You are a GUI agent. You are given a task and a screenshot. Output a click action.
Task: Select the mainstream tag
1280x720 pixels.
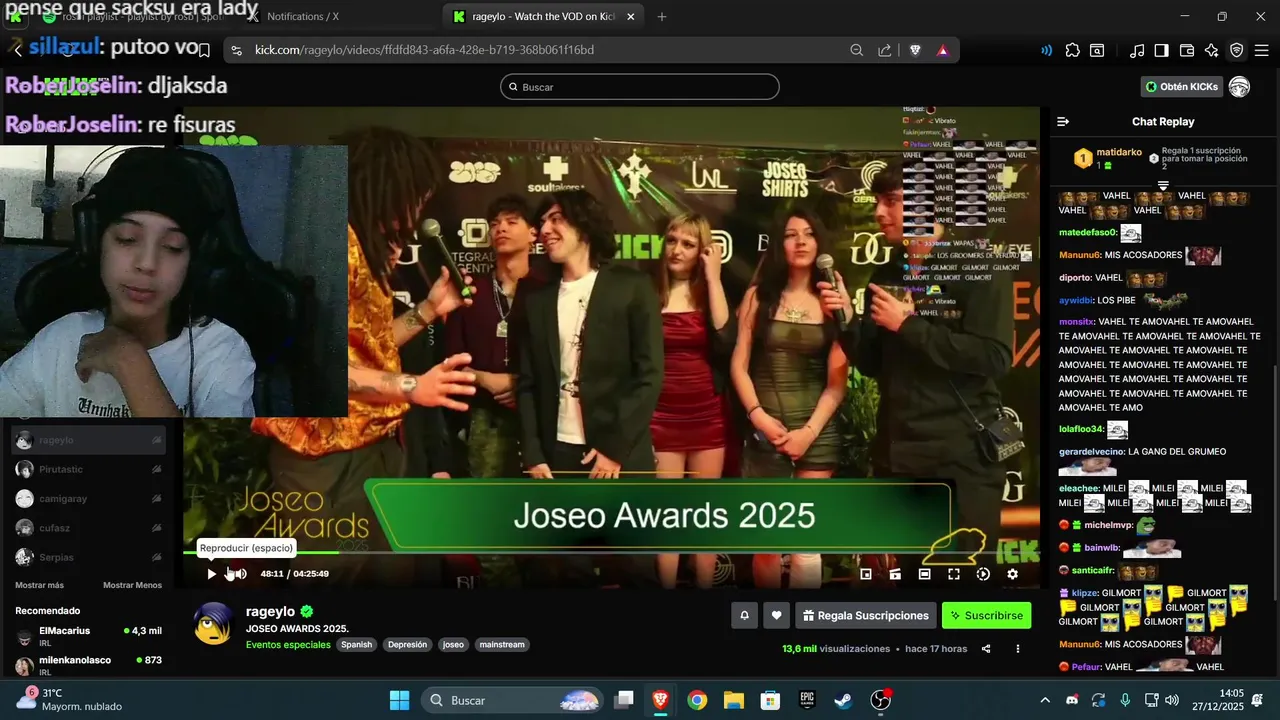pos(502,645)
